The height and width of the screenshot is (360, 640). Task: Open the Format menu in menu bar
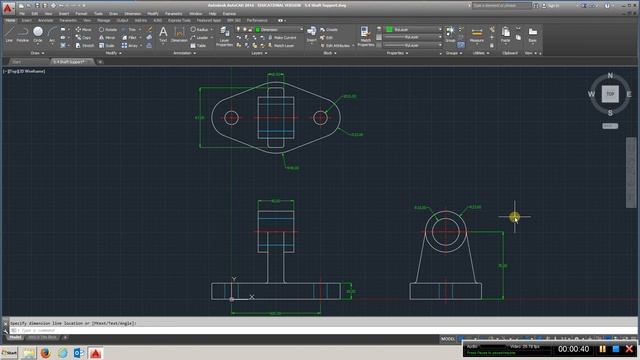coord(81,13)
